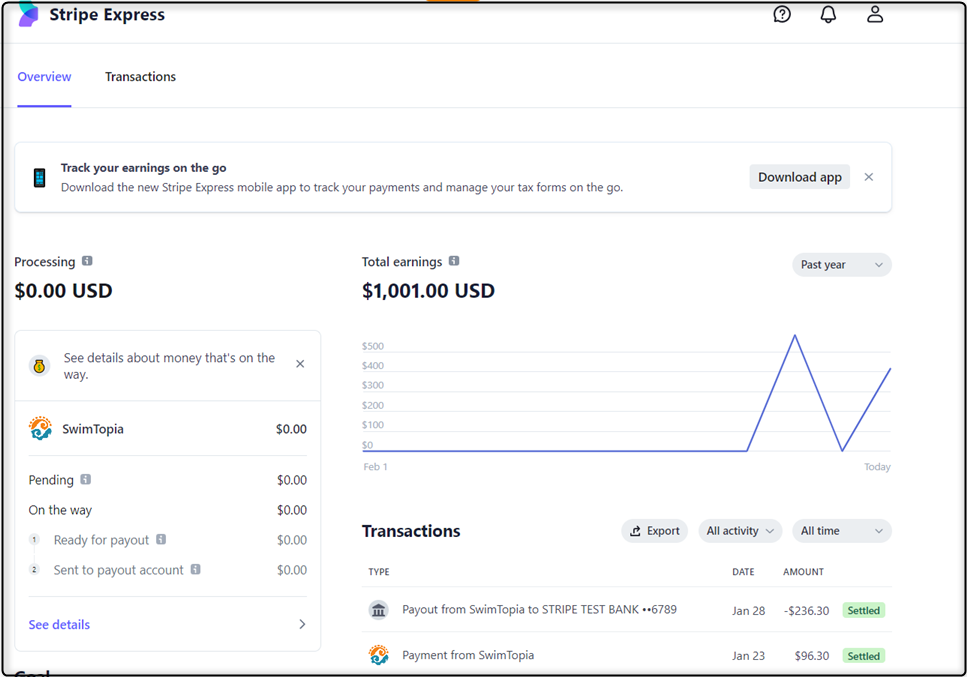Viewport: 967px width, 677px height.
Task: Open notifications bell icon
Action: point(828,14)
